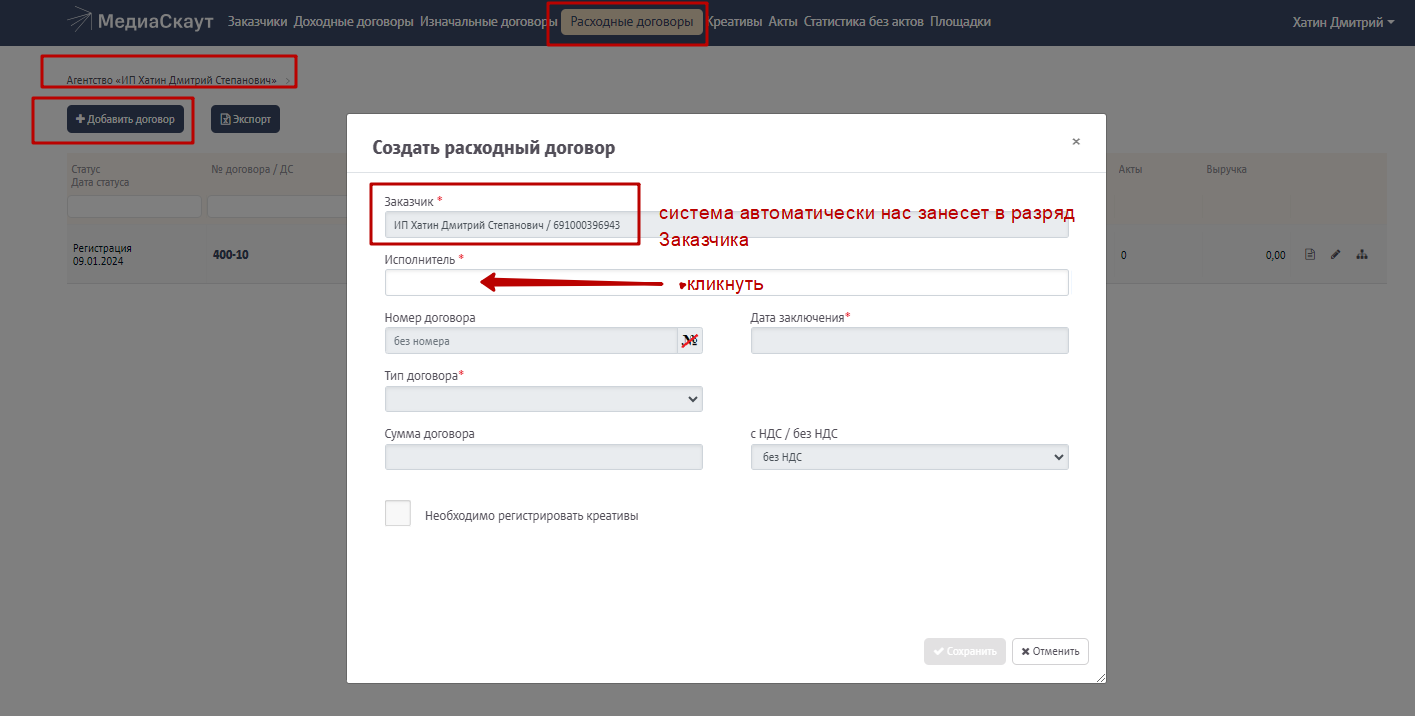
Task: Focus the 'Дата заключения' date field
Action: pos(909,341)
